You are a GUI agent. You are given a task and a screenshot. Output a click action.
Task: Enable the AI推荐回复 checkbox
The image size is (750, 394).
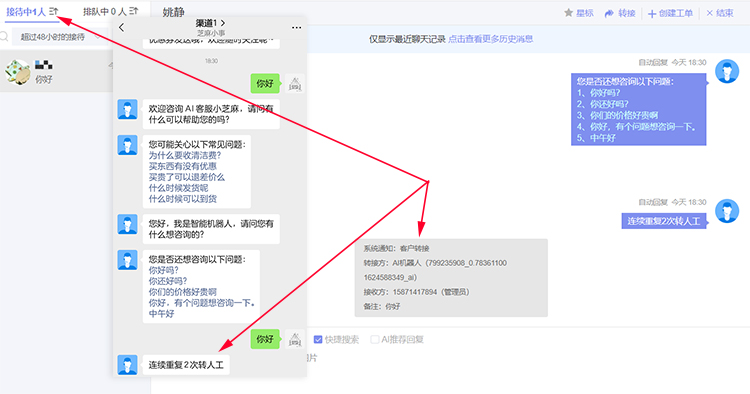(375, 339)
